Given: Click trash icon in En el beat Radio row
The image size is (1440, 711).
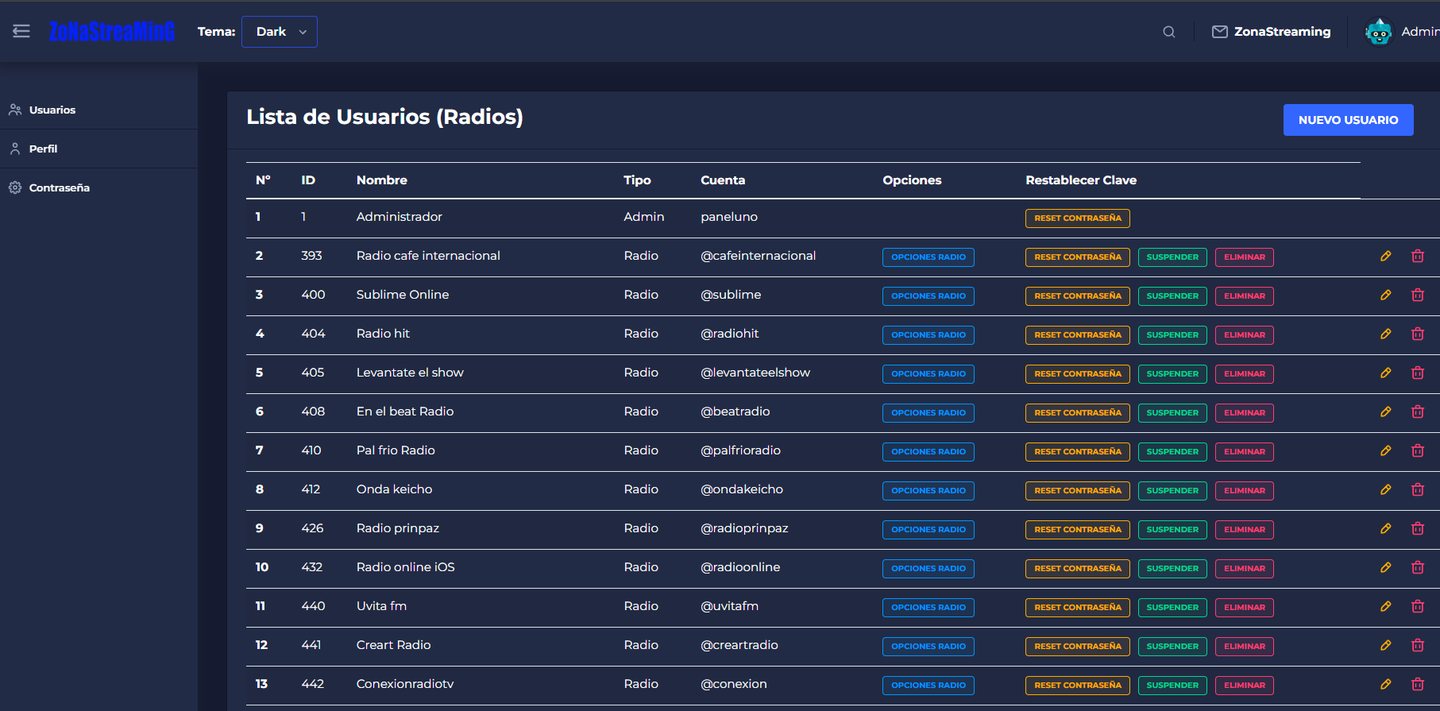Looking at the screenshot, I should [x=1417, y=412].
